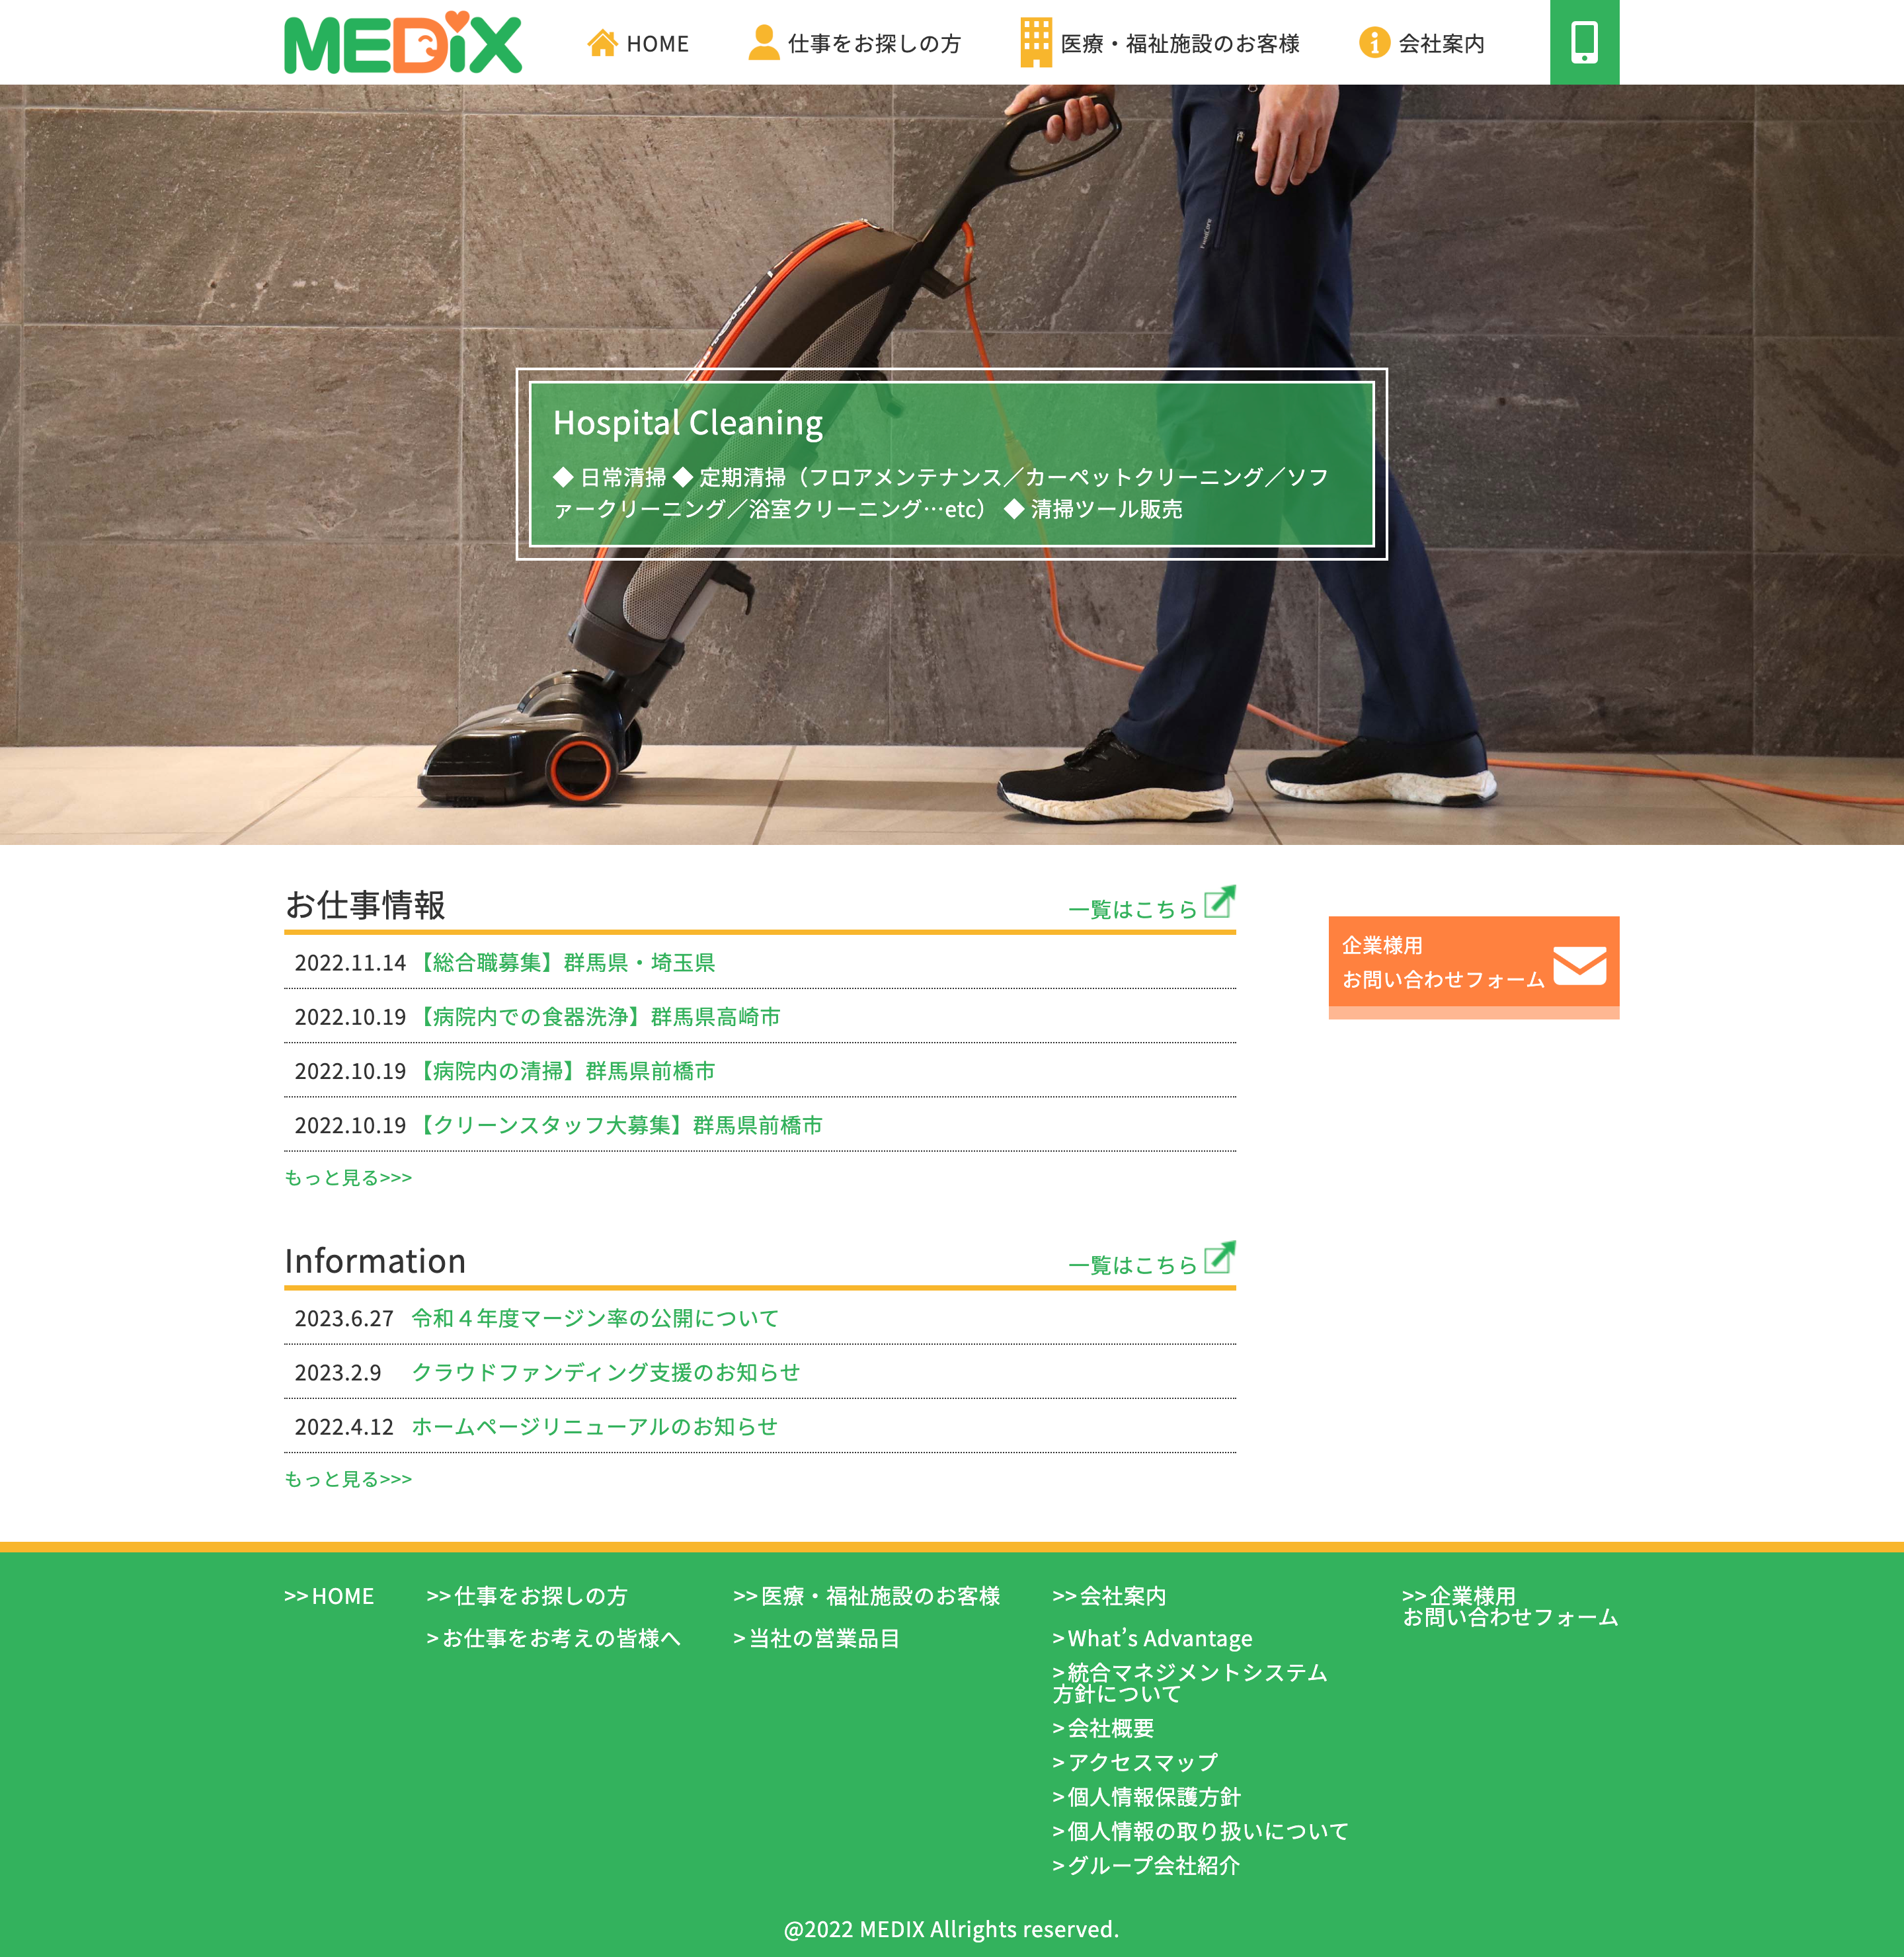This screenshot has width=1904, height=1957.
Task: Click the info icon beside 会社案内
Action: pyautogui.click(x=1374, y=43)
